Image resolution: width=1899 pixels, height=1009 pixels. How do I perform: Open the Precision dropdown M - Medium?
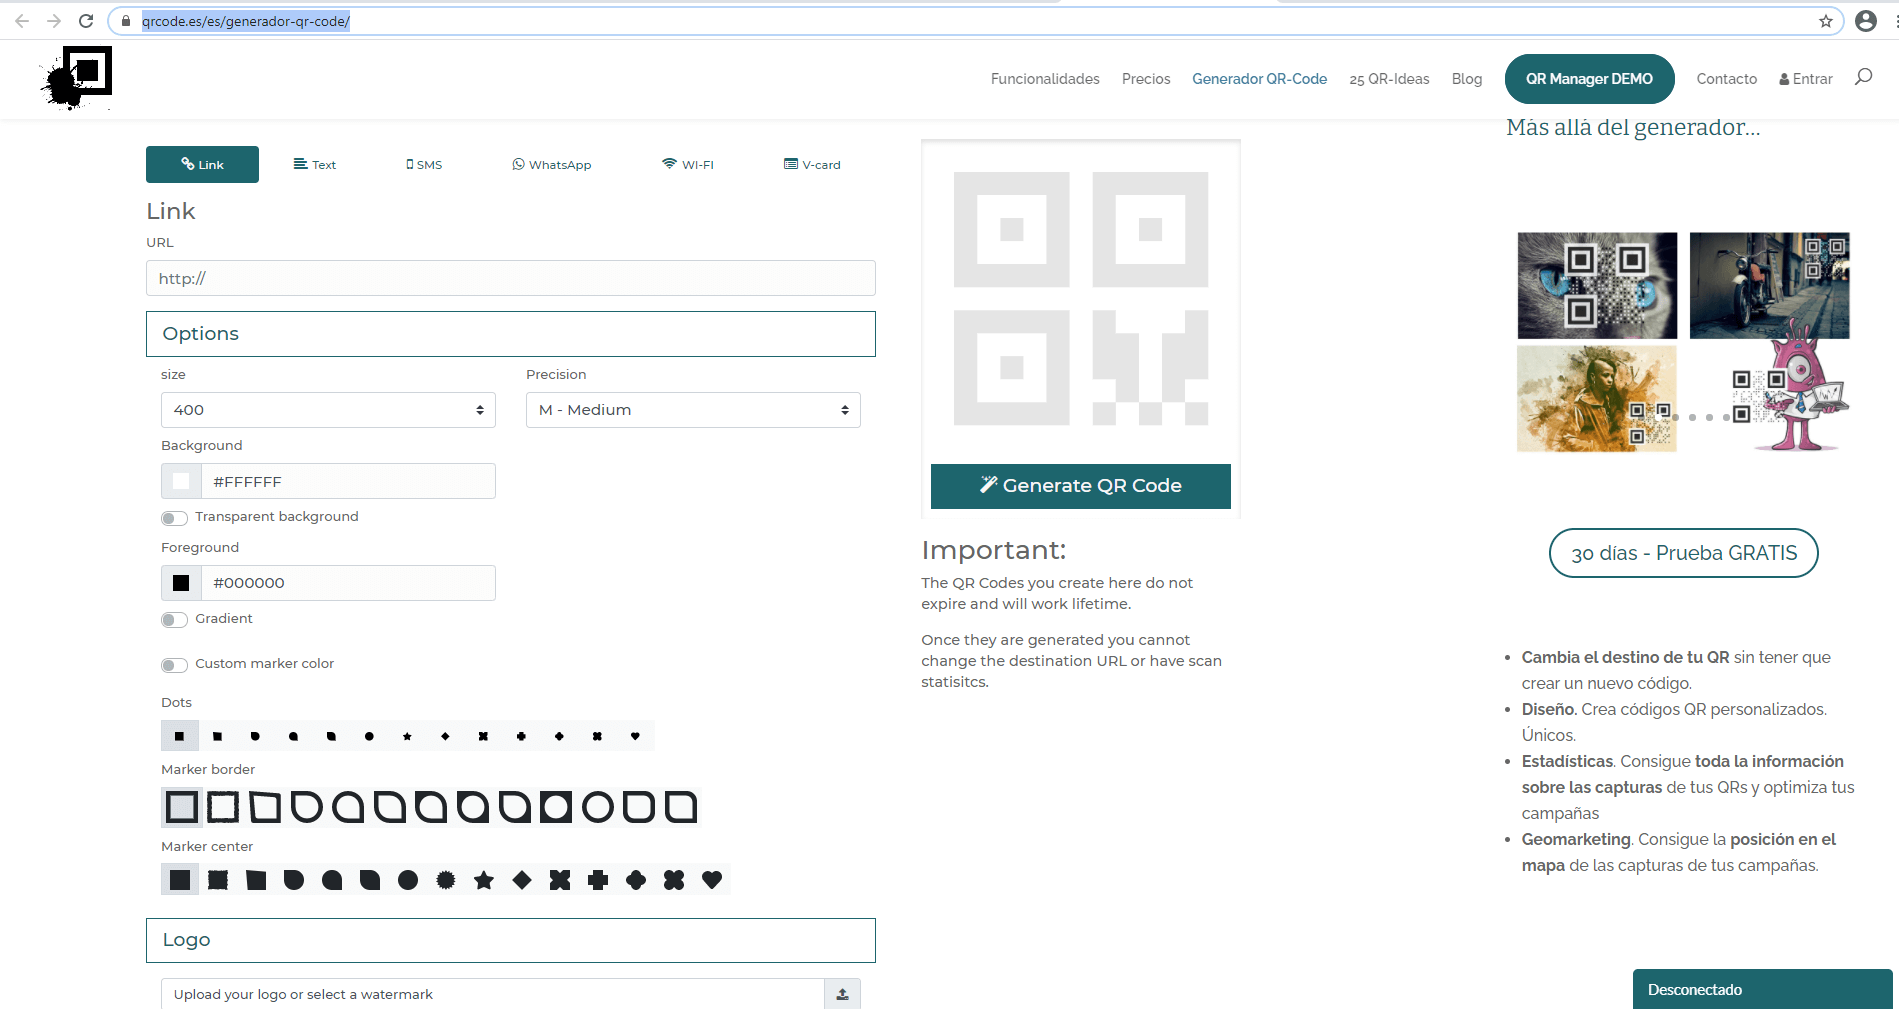click(x=693, y=410)
